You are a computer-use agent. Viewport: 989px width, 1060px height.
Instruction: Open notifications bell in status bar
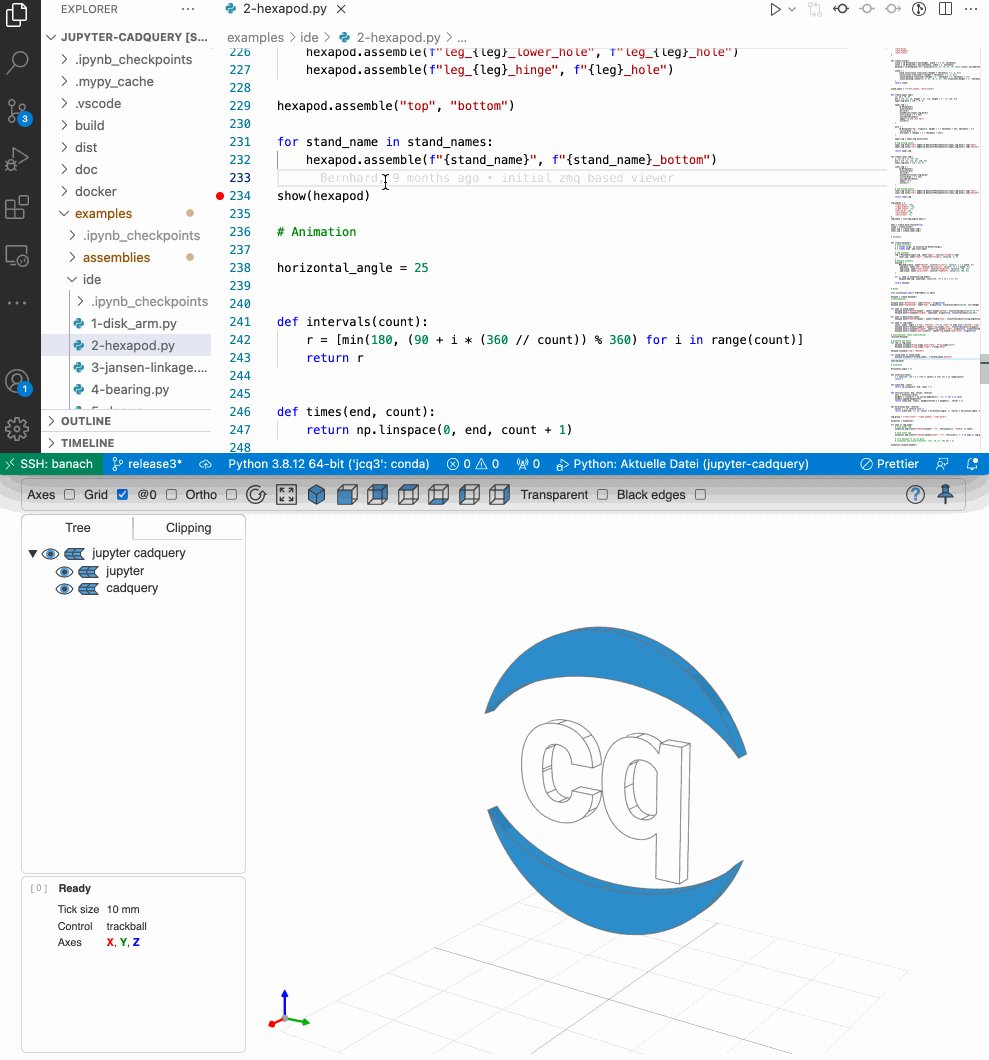tap(972, 464)
